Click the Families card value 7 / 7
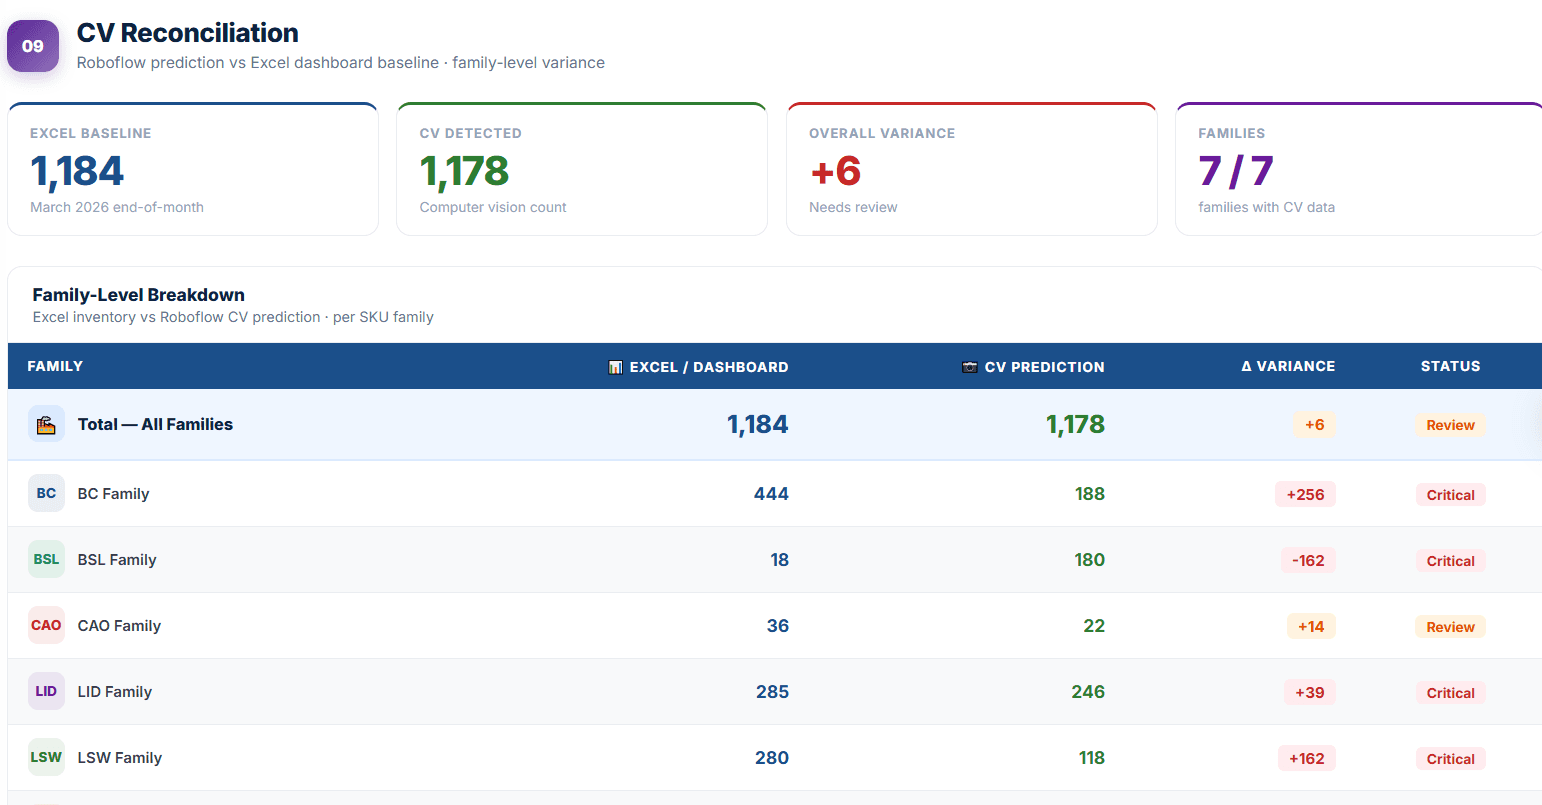 [1236, 171]
